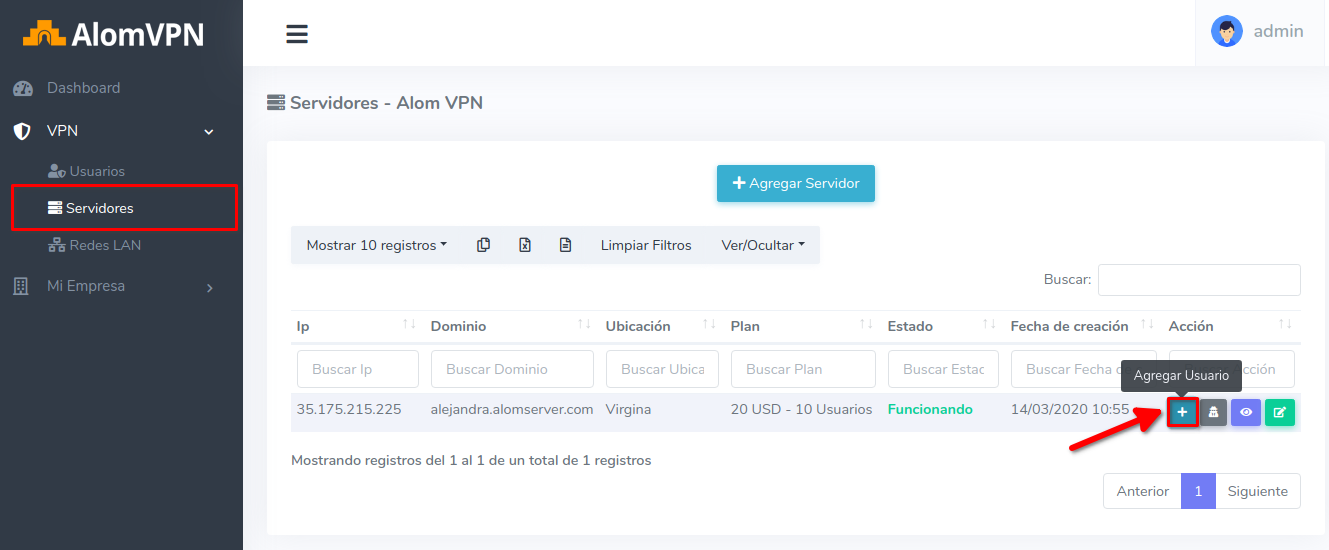Image resolution: width=1329 pixels, height=550 pixels.
Task: Focus the Buscar search input field
Action: click(x=1198, y=280)
